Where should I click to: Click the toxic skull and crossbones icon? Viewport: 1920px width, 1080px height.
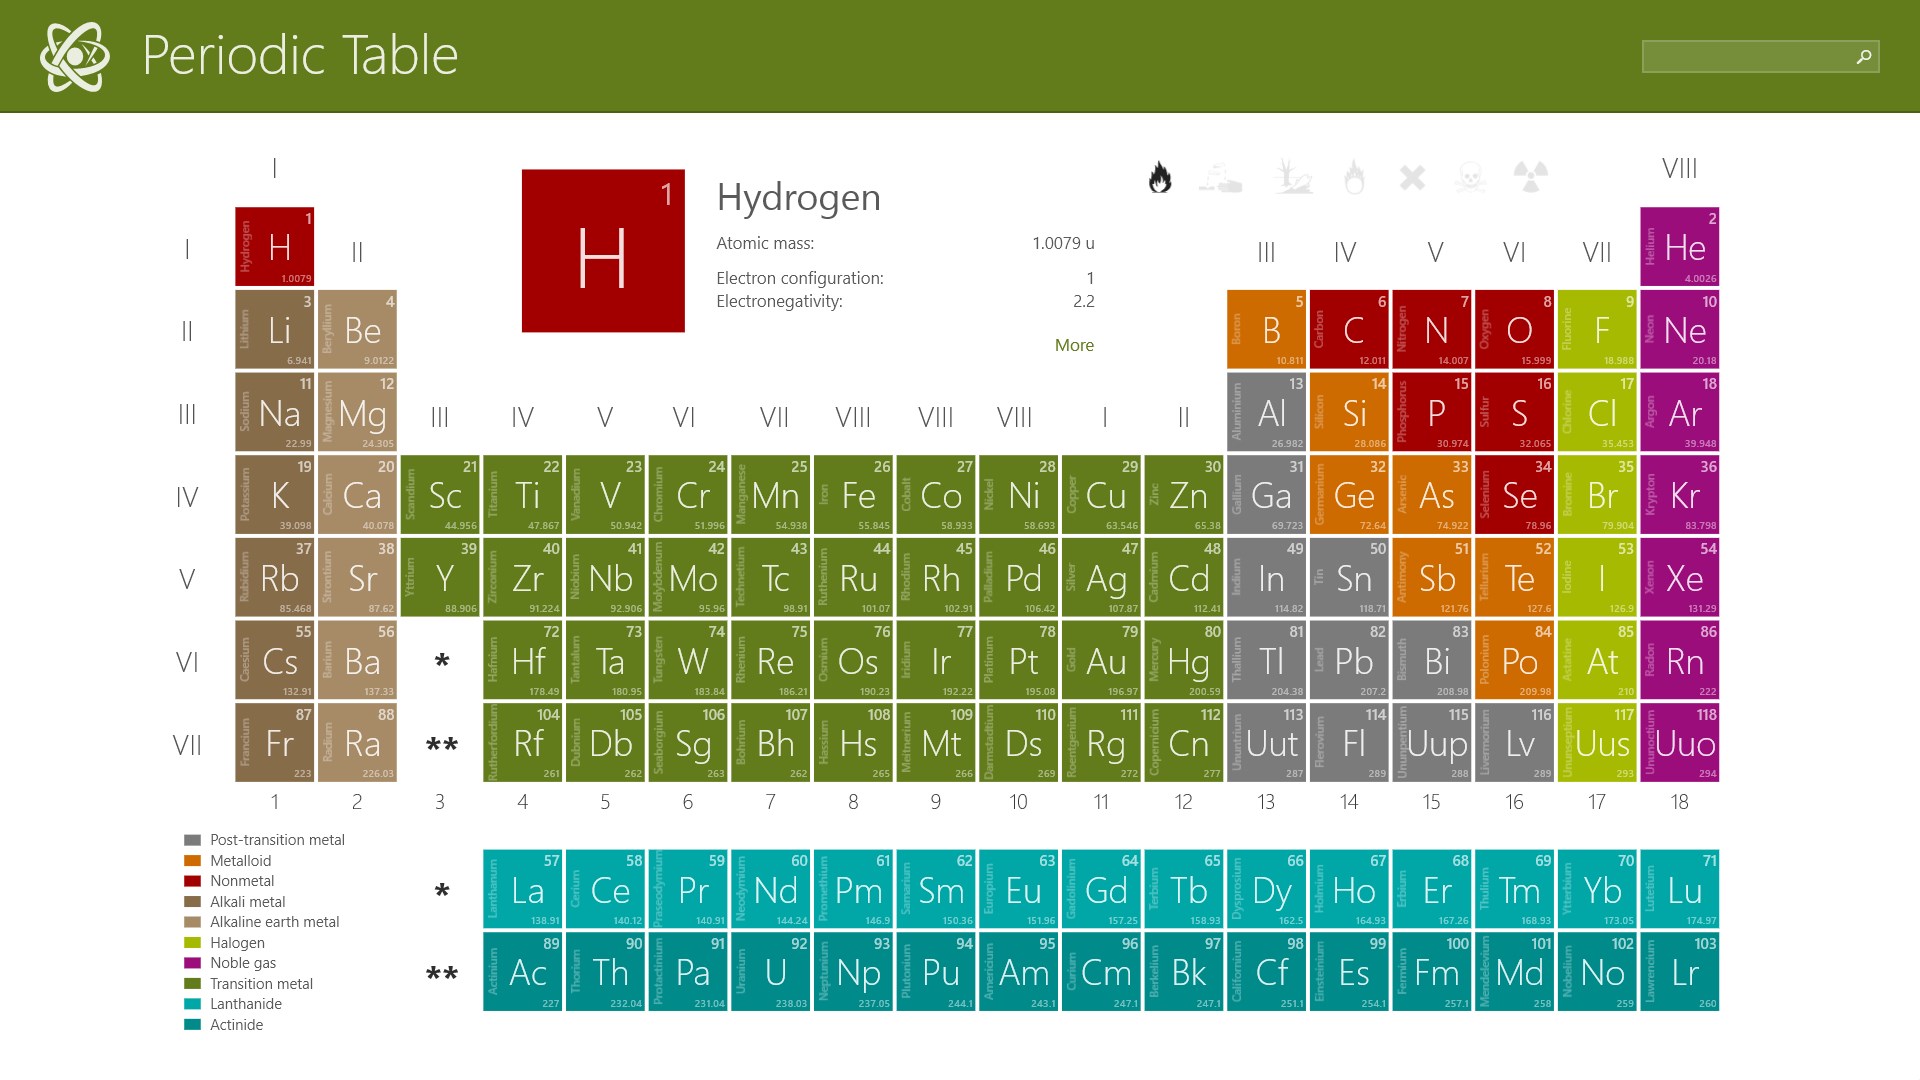coord(1470,178)
